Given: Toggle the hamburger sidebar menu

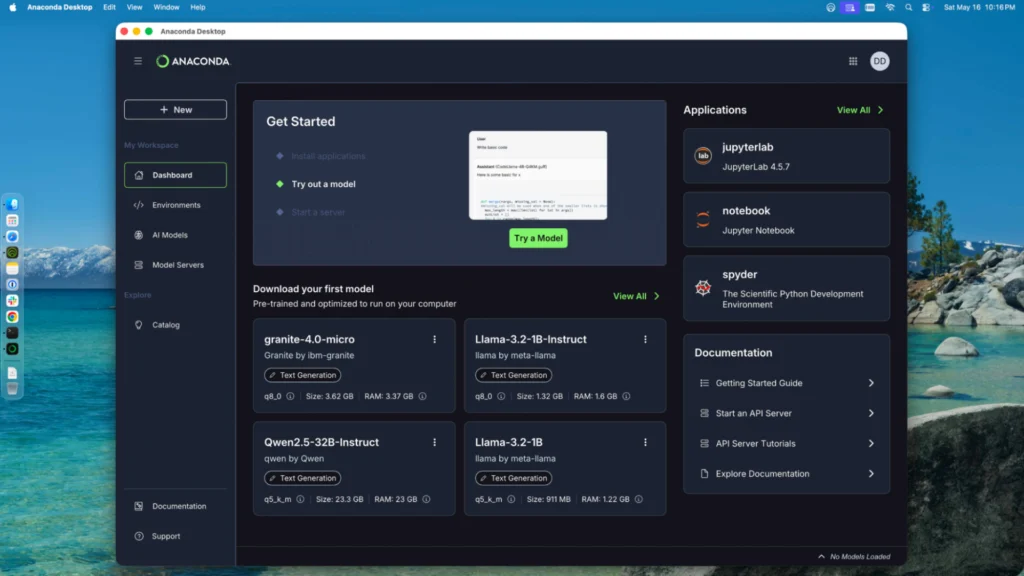Looking at the screenshot, I should (138, 61).
